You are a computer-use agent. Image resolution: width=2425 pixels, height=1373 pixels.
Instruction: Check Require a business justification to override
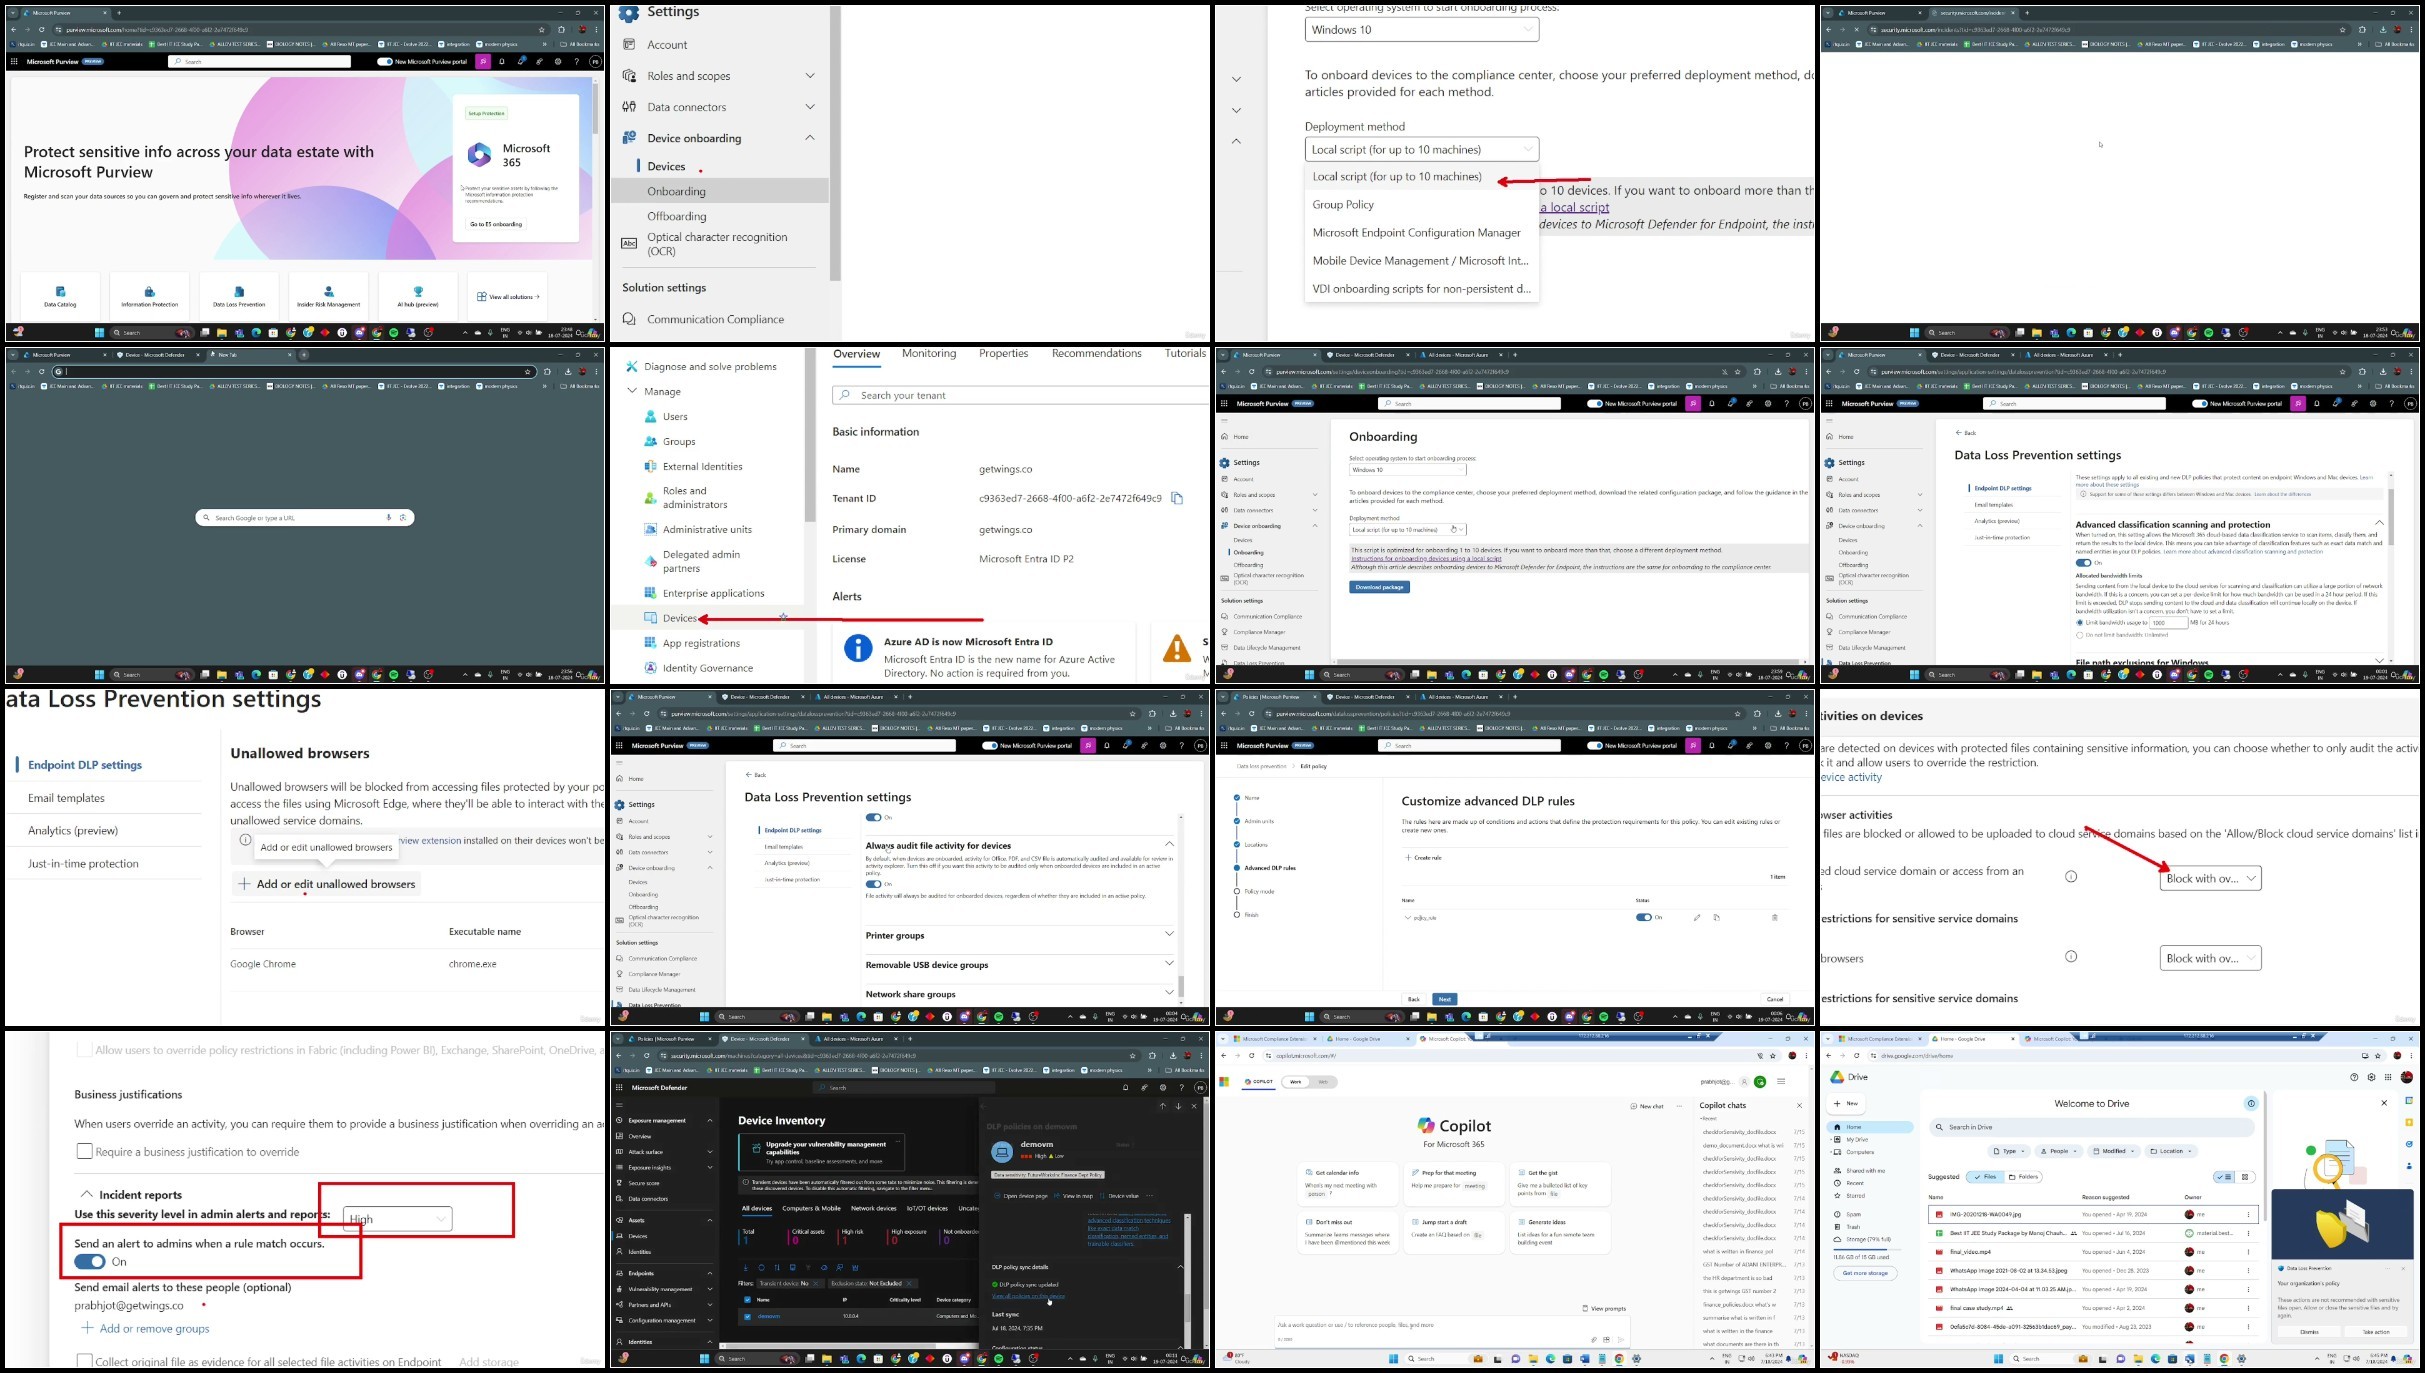point(85,1151)
